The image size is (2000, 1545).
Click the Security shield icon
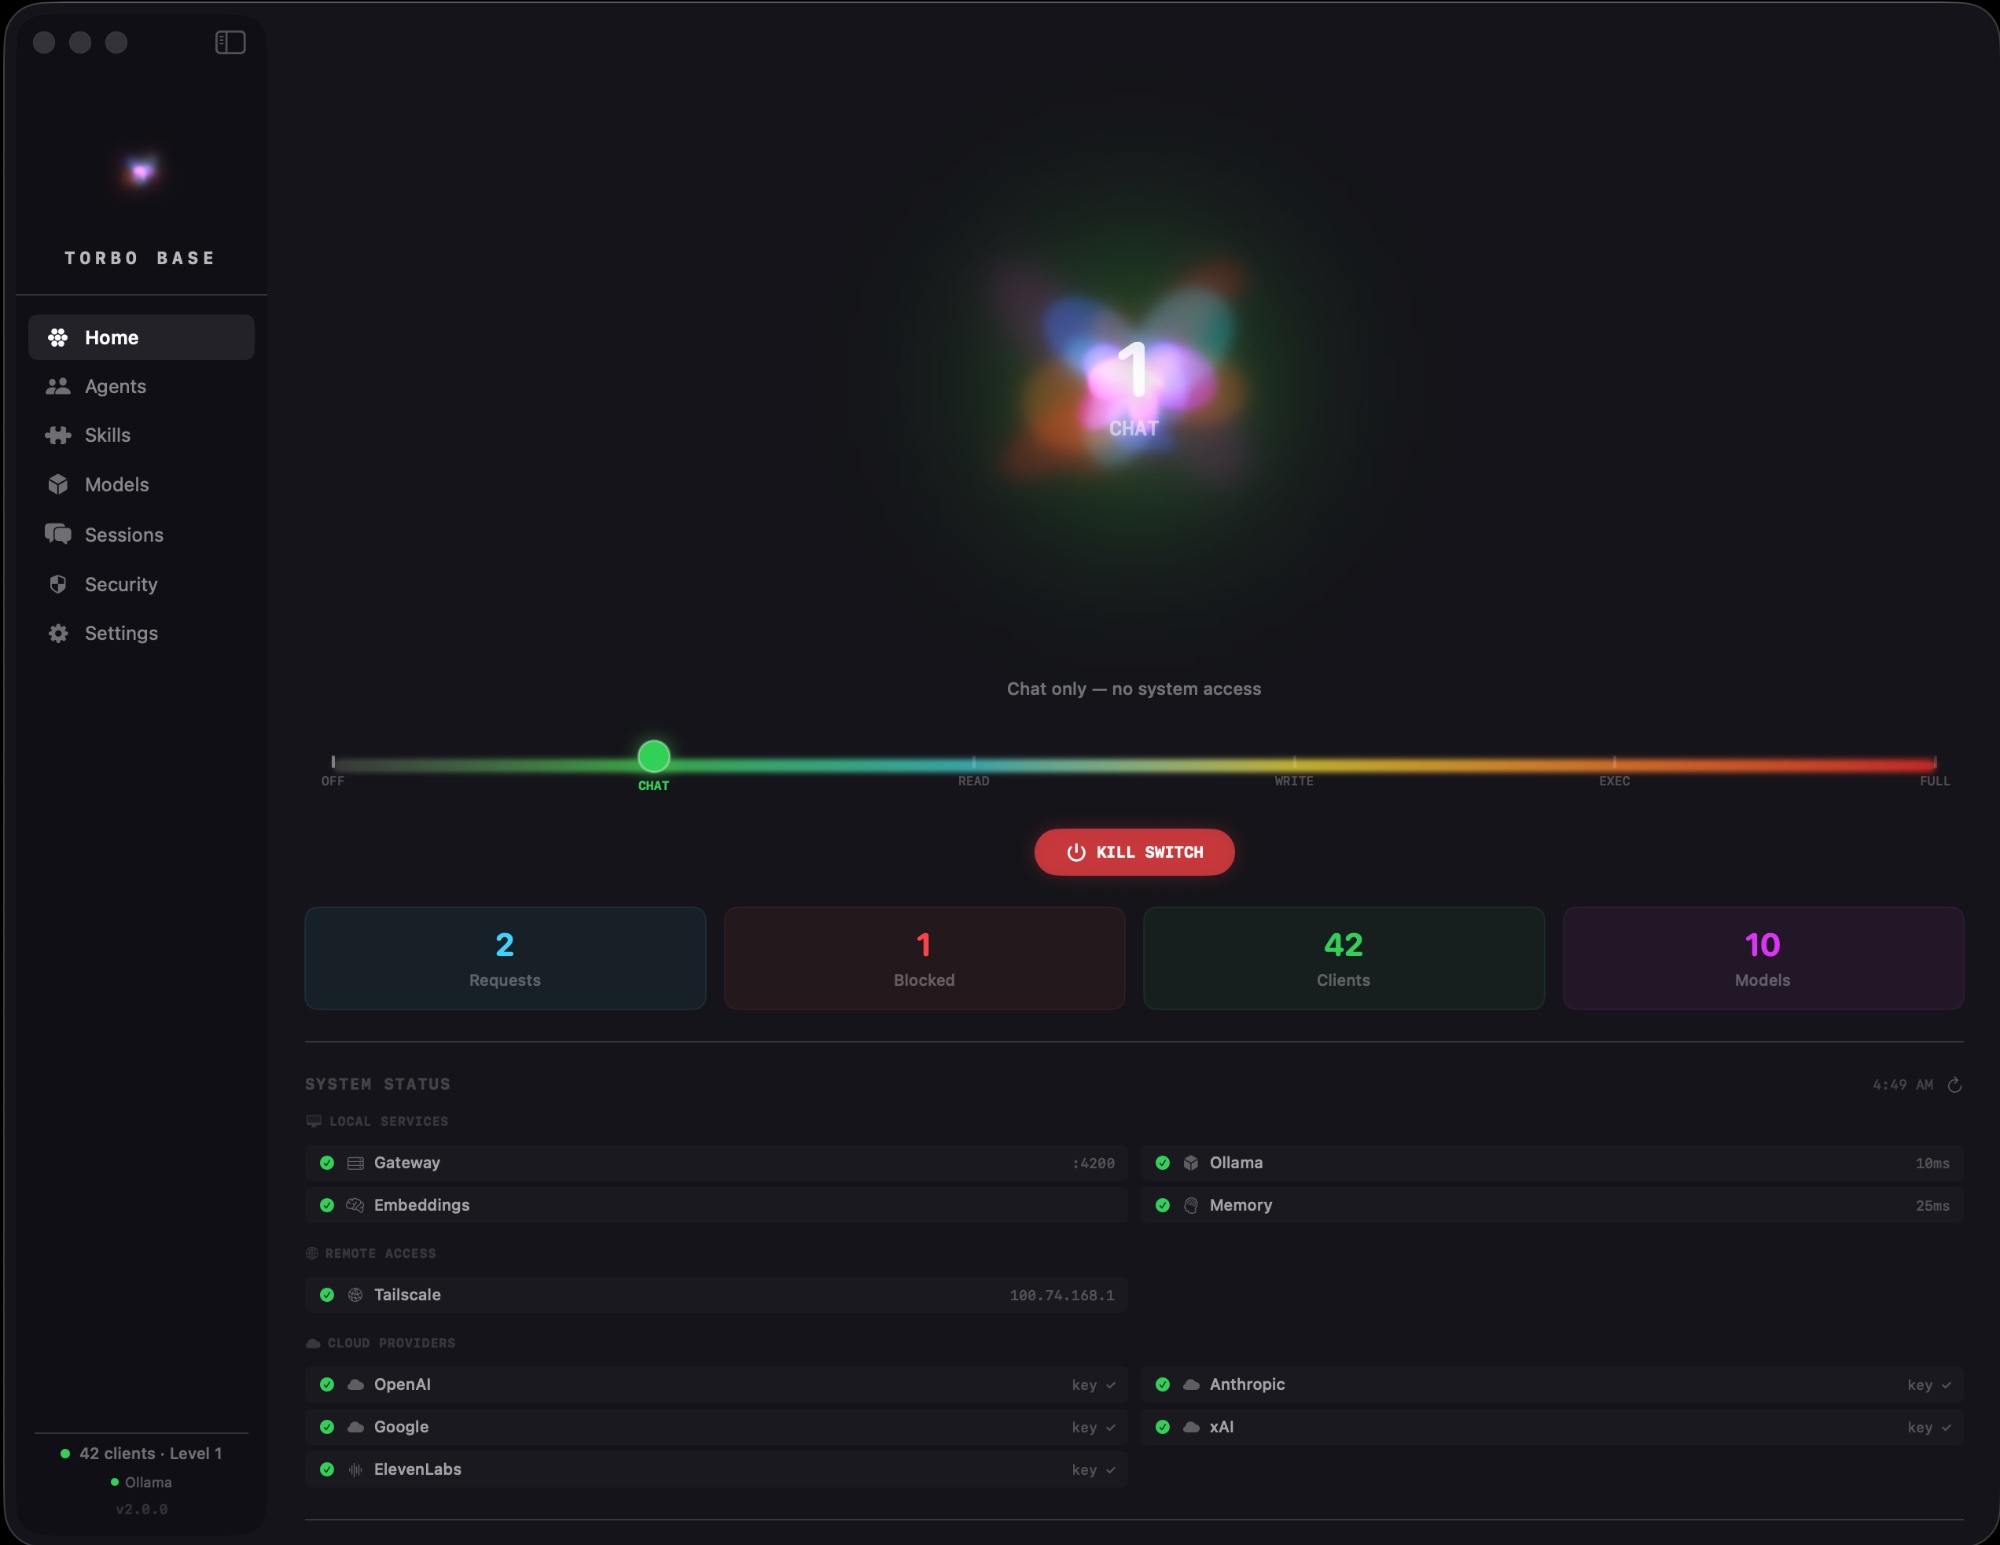pyautogui.click(x=59, y=583)
